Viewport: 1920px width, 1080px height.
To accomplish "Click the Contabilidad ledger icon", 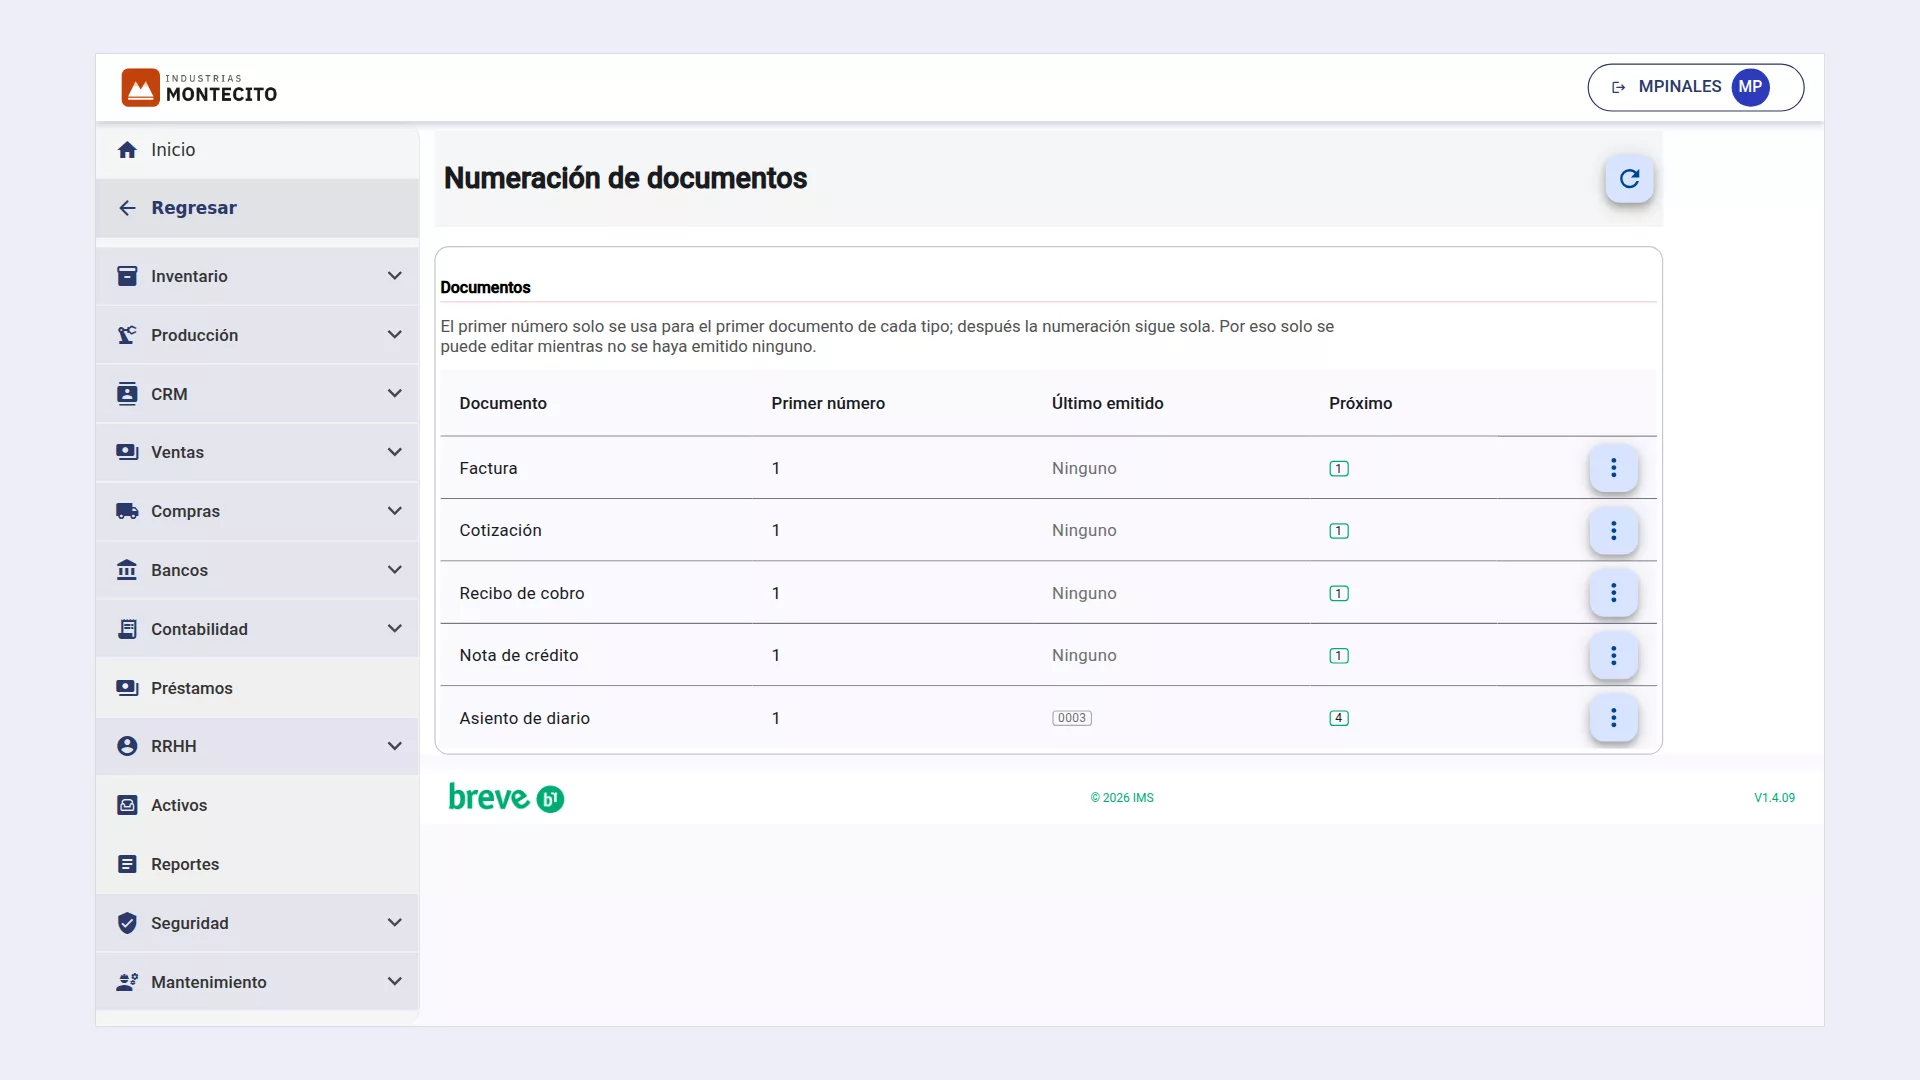I will [127, 629].
